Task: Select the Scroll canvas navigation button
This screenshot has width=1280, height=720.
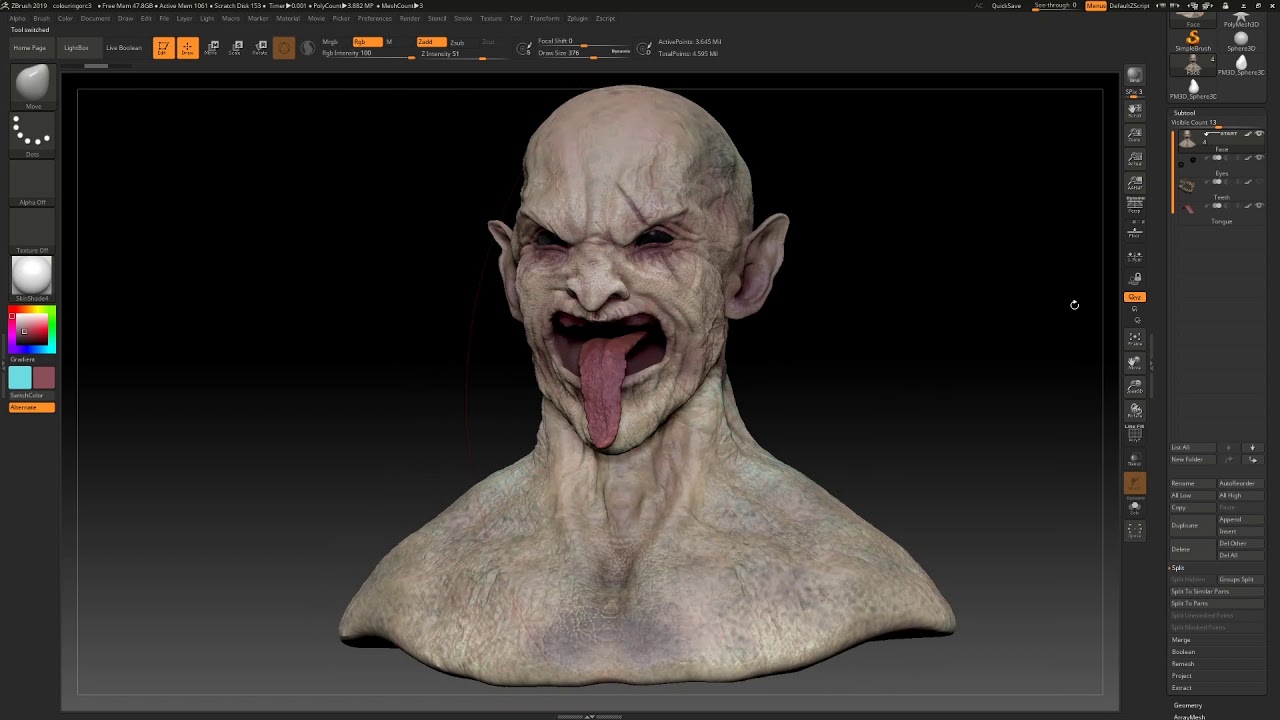Action: tap(1135, 110)
